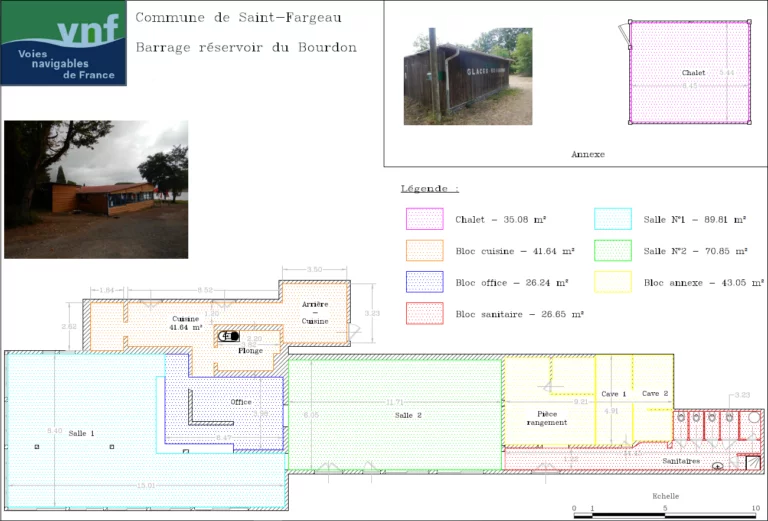Click the Bloc office blue legend swatch
Screen dimensions: 768x521
coord(423,282)
